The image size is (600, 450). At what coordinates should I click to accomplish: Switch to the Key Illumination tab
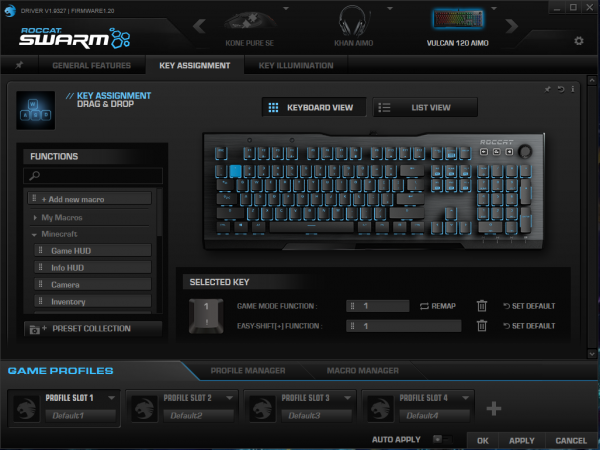pyautogui.click(x=296, y=65)
